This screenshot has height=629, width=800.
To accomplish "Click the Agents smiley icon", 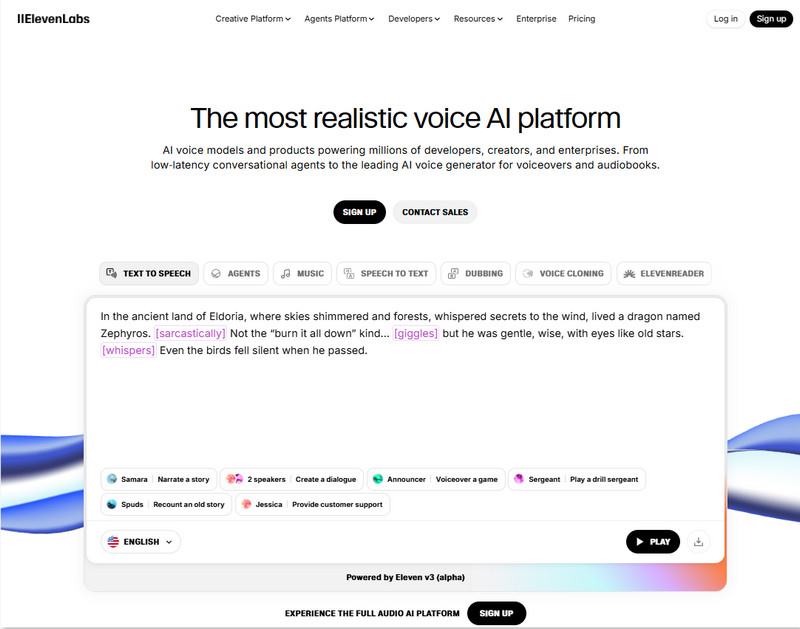I will coord(215,272).
